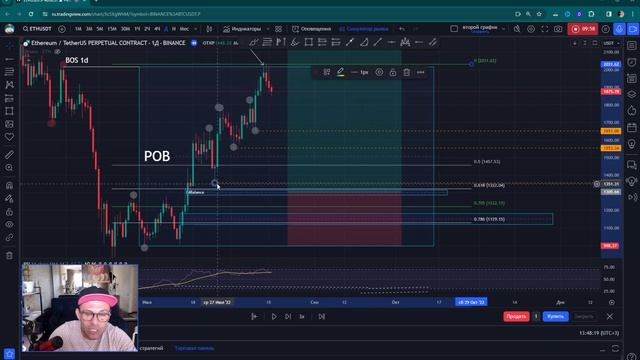Select the monthly timeframe

[184, 29]
